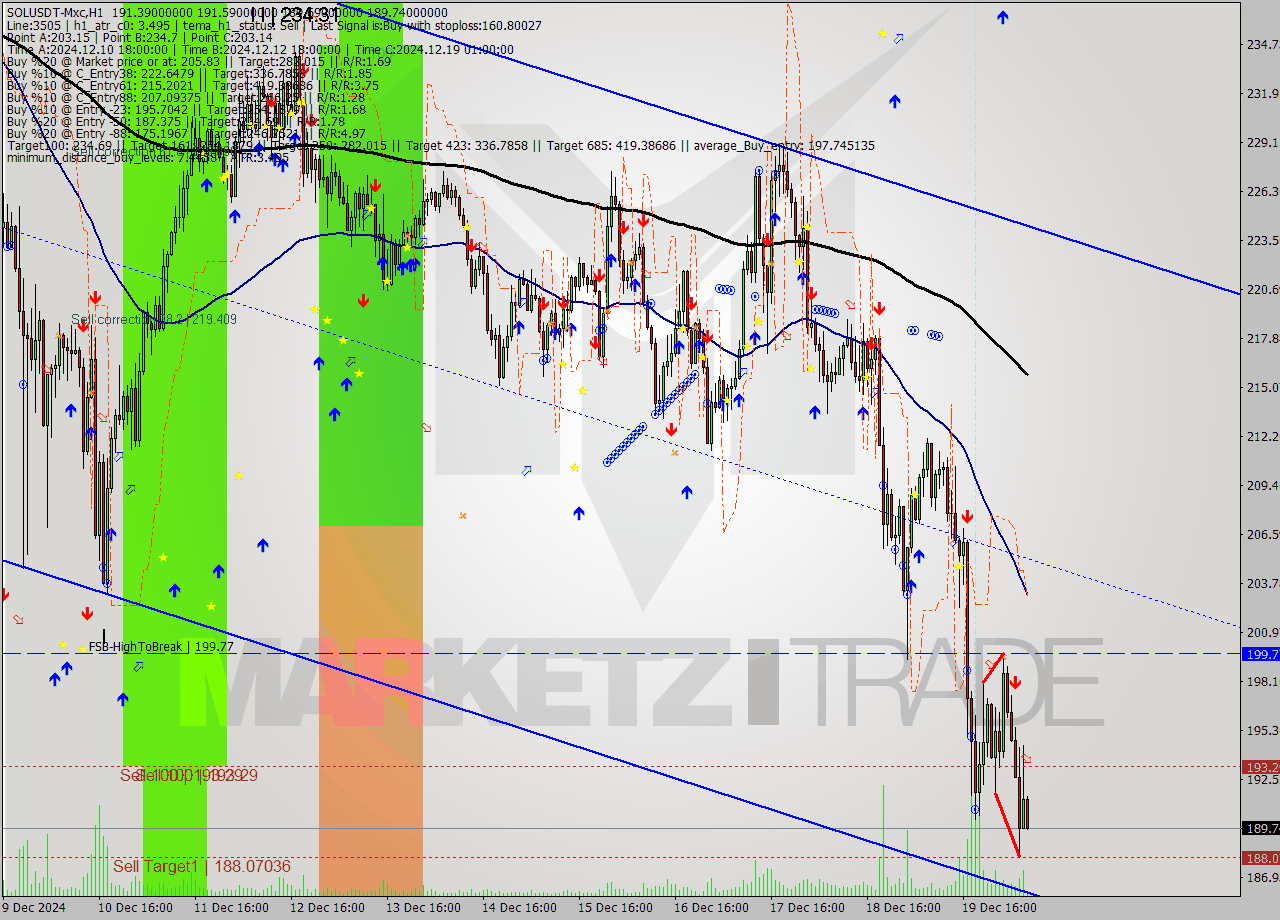Click the minimum_distance_buy_levels info line
This screenshot has width=1280, height=920.
[x=147, y=157]
